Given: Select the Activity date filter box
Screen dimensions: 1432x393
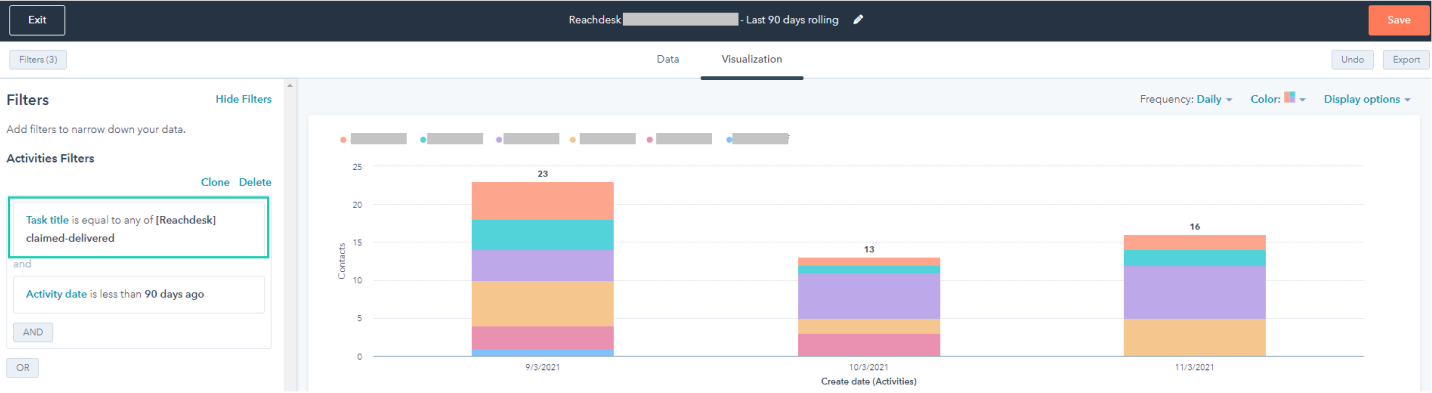Looking at the screenshot, I should point(138,295).
